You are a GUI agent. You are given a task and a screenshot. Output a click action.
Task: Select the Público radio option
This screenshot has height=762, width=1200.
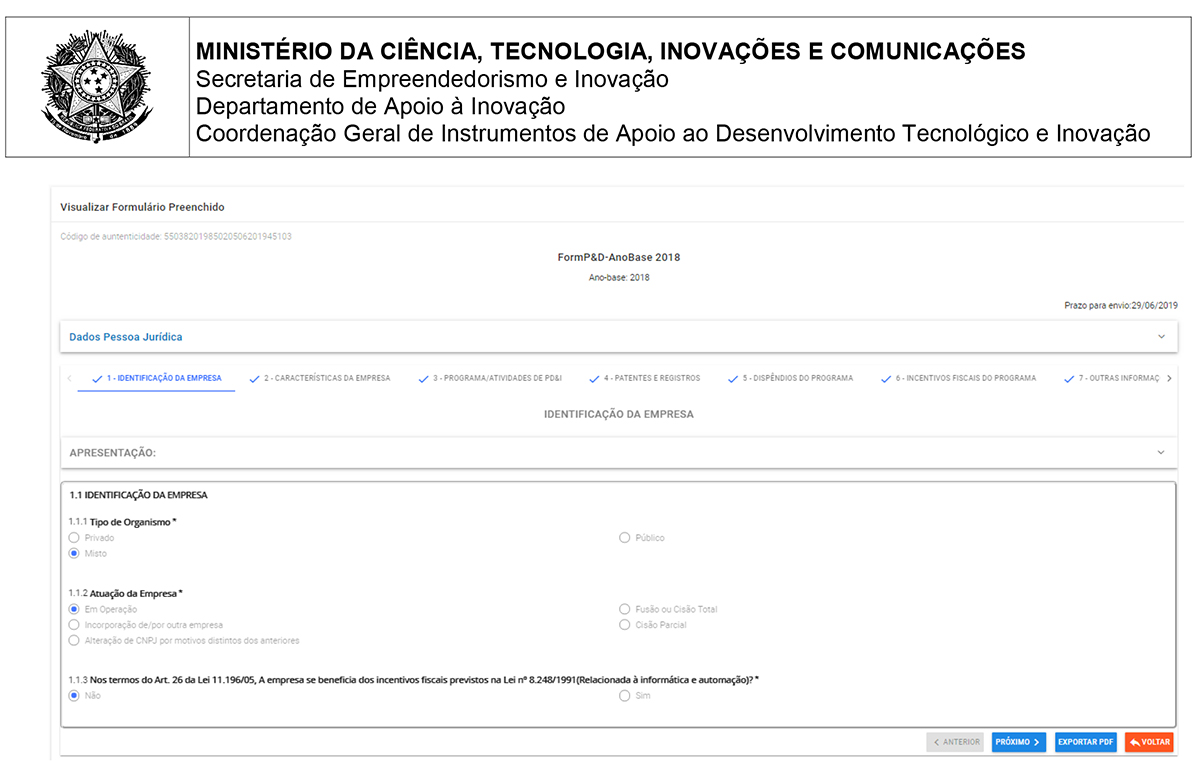[625, 538]
